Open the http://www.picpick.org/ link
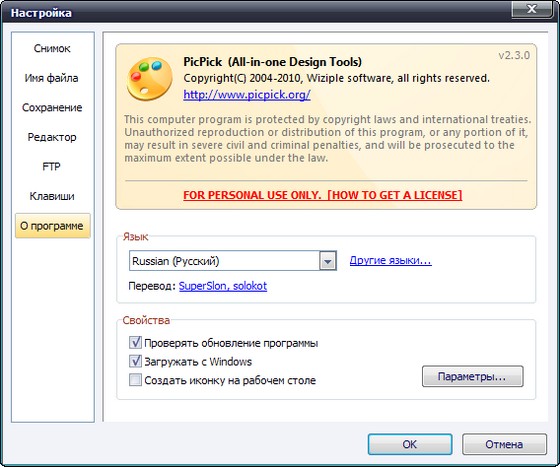The image size is (560, 467). click(247, 95)
